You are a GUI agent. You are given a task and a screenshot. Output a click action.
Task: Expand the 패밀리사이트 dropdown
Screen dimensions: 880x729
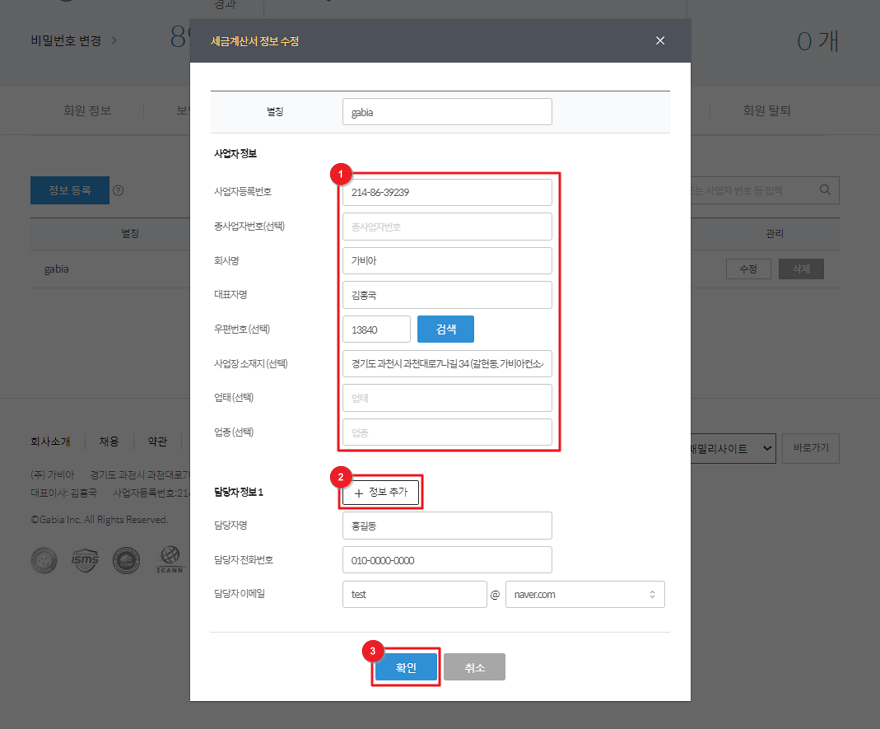pos(730,449)
